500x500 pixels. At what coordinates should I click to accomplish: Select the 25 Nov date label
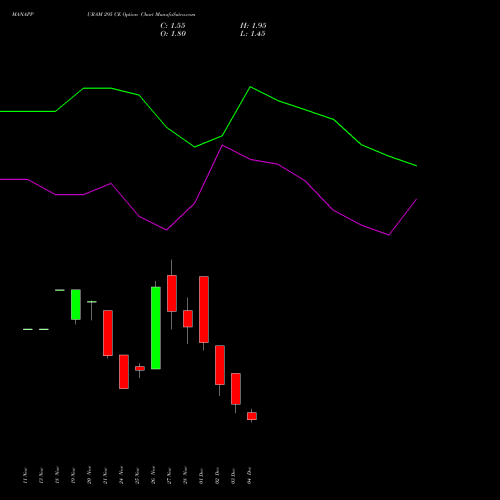[x=137, y=476]
